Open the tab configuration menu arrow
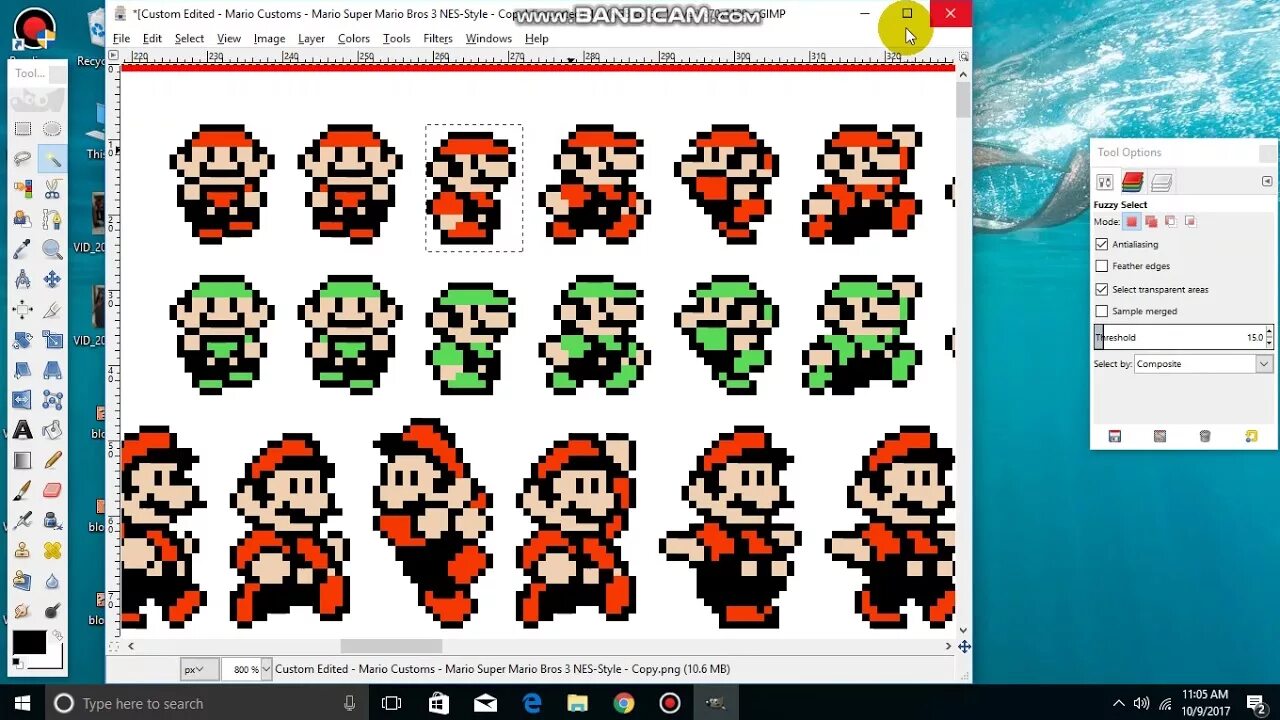This screenshot has height=720, width=1280. 1267,181
